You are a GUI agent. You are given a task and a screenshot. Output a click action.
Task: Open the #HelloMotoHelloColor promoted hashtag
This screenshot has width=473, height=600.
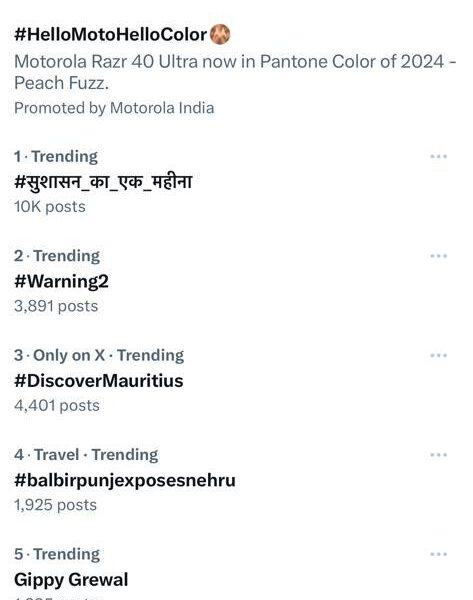coord(111,35)
